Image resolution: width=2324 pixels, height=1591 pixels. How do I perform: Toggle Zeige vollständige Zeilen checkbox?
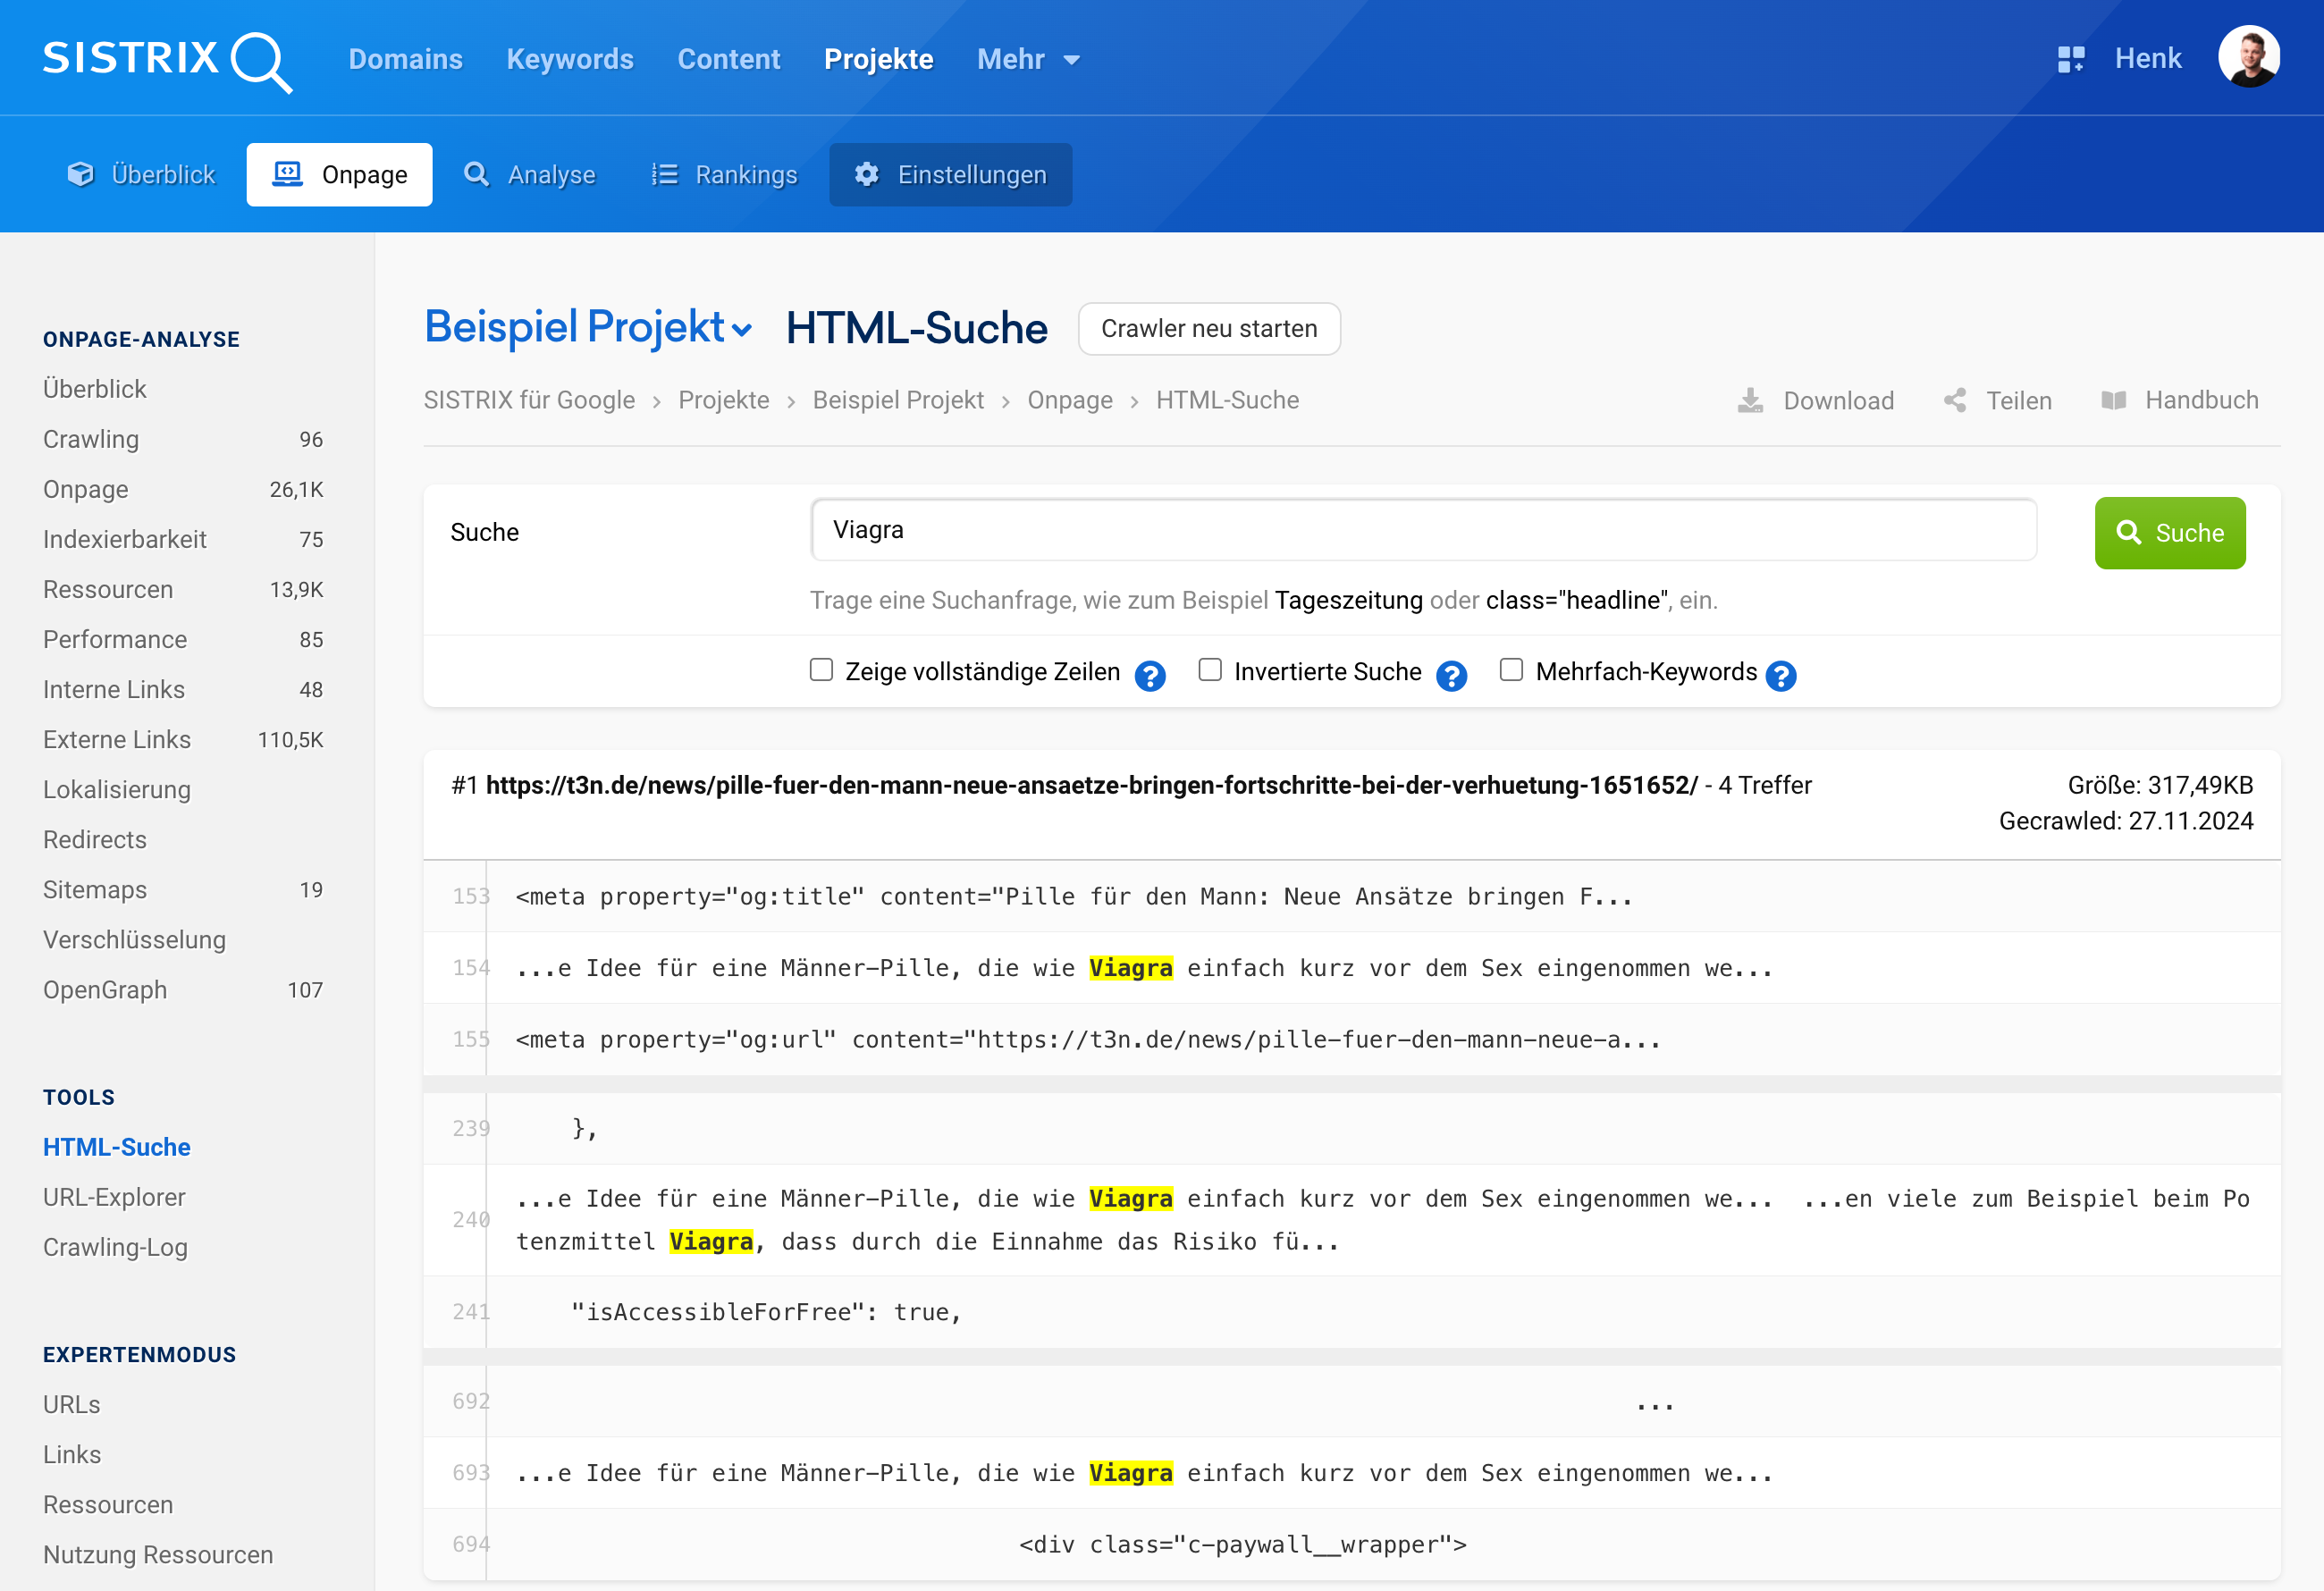pyautogui.click(x=823, y=669)
